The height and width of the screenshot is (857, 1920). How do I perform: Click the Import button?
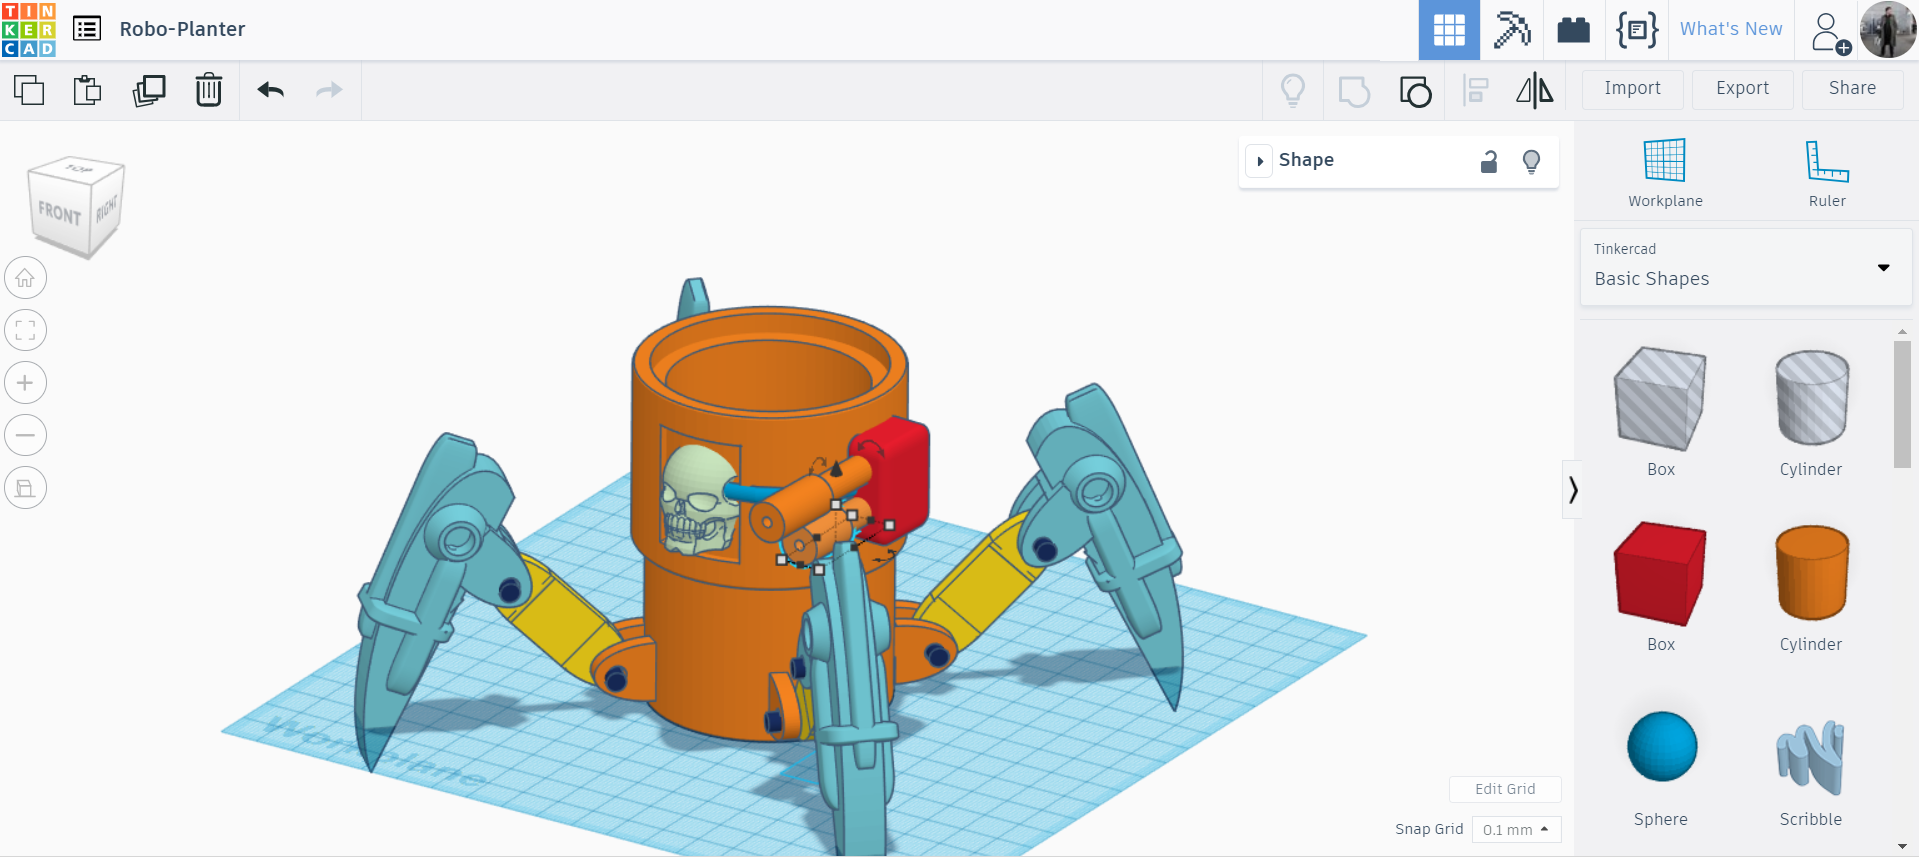[1632, 89]
